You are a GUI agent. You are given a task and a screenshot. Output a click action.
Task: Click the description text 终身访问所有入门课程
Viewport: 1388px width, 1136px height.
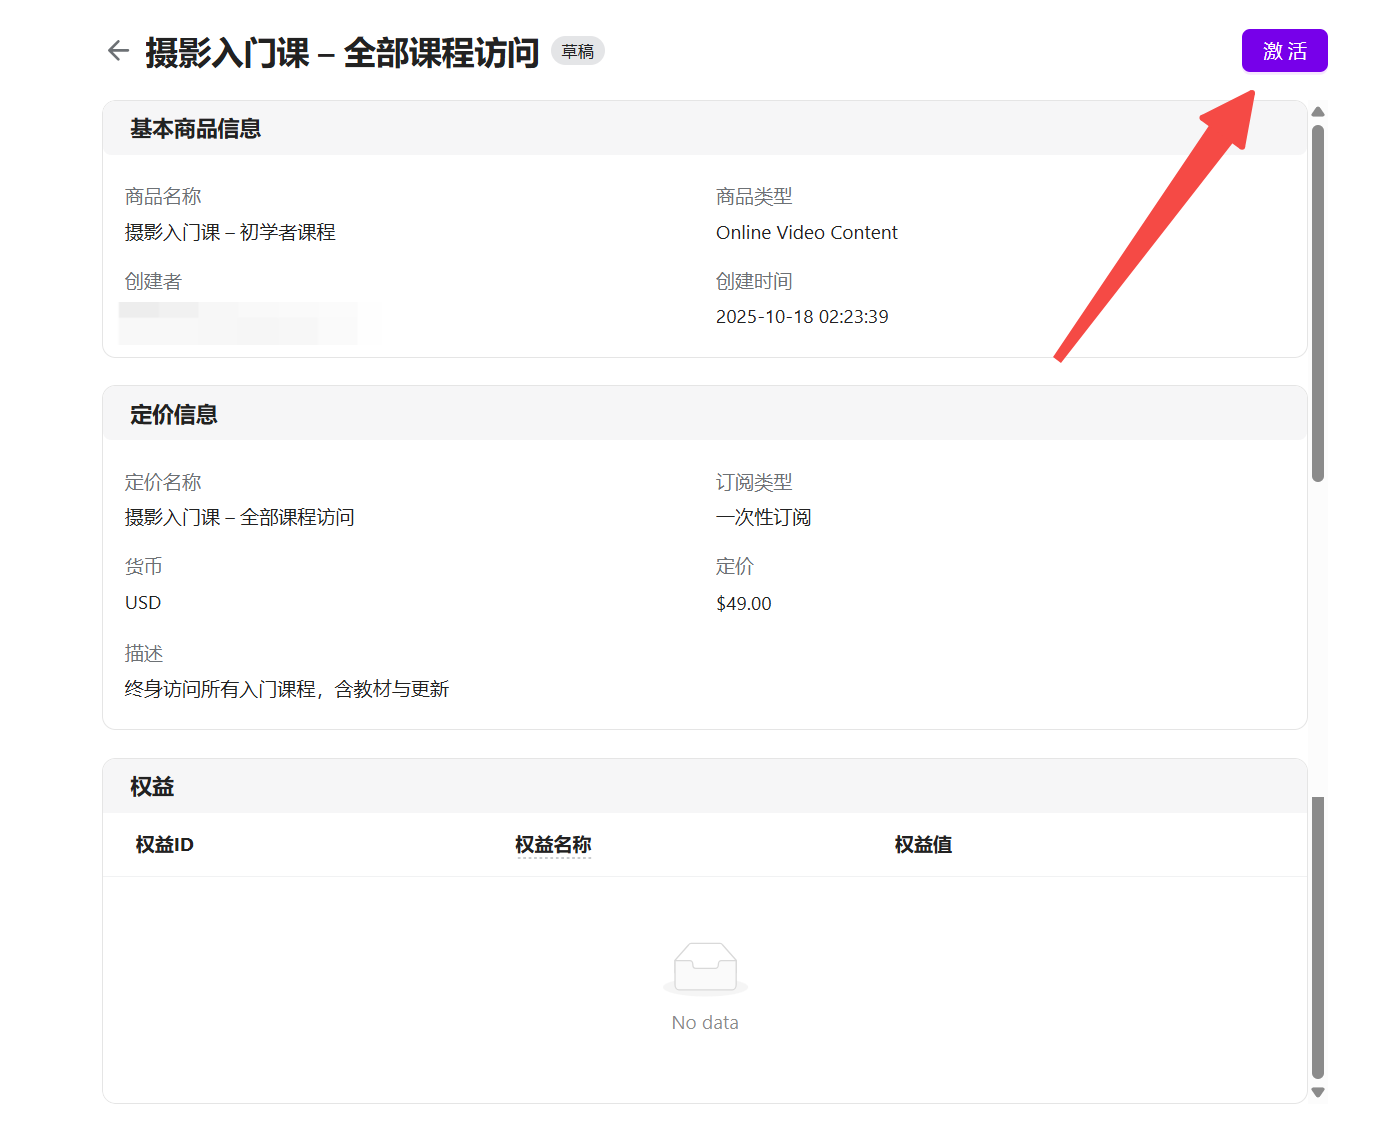click(287, 690)
